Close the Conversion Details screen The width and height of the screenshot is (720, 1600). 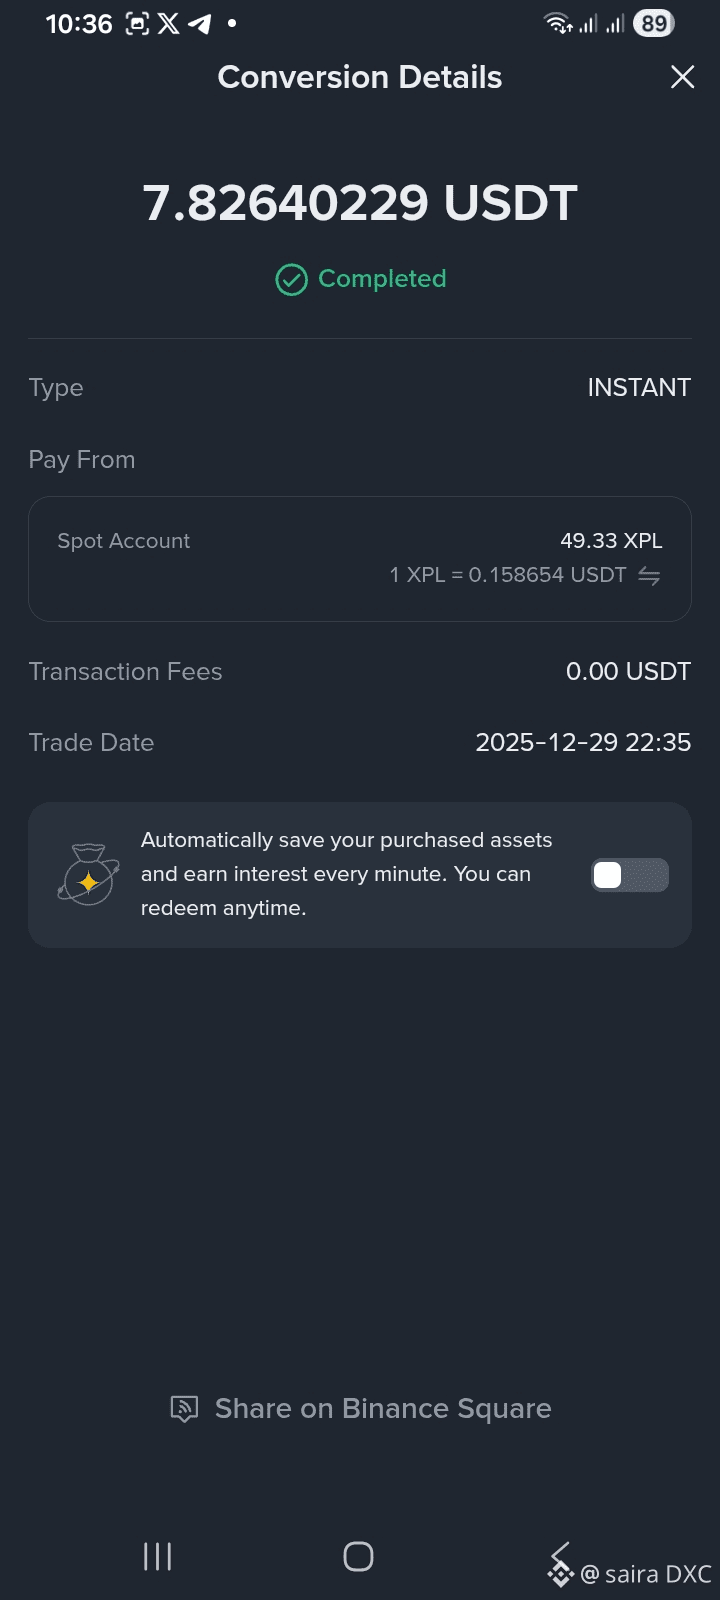click(683, 77)
